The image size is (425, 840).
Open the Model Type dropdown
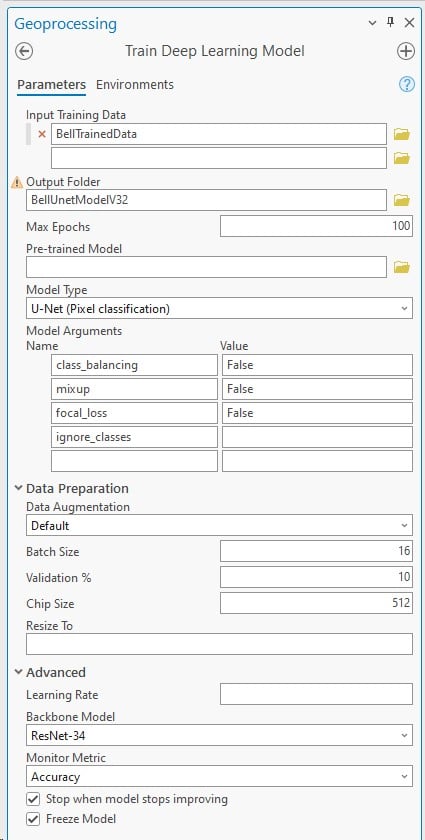[219, 309]
